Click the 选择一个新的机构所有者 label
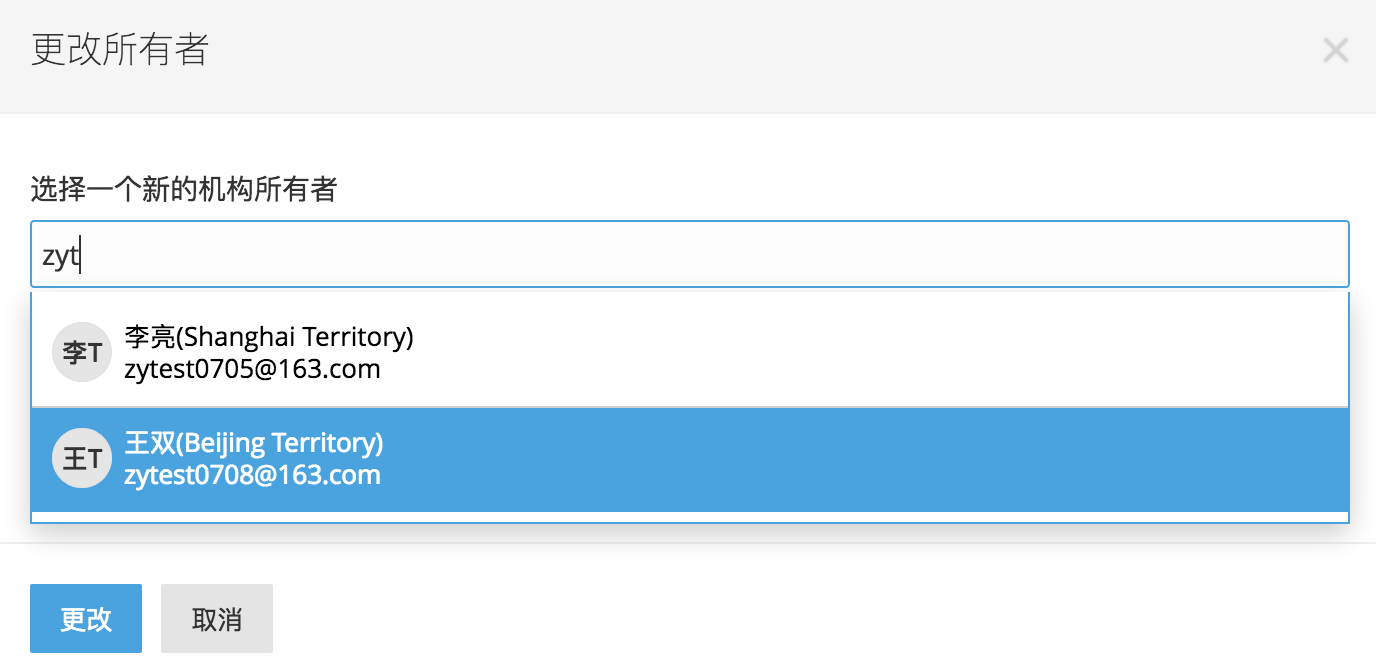Image resolution: width=1376 pixels, height=672 pixels. [184, 189]
